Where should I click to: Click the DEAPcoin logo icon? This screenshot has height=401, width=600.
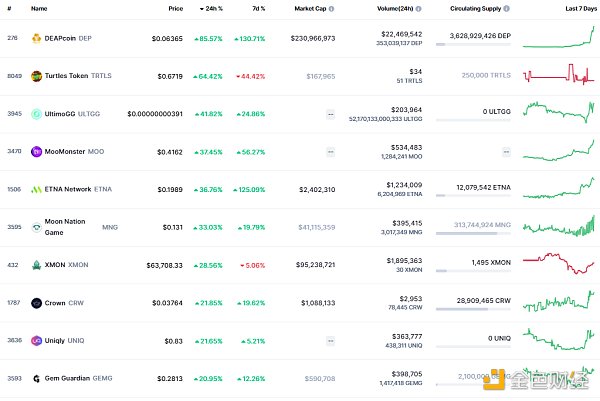(37, 39)
